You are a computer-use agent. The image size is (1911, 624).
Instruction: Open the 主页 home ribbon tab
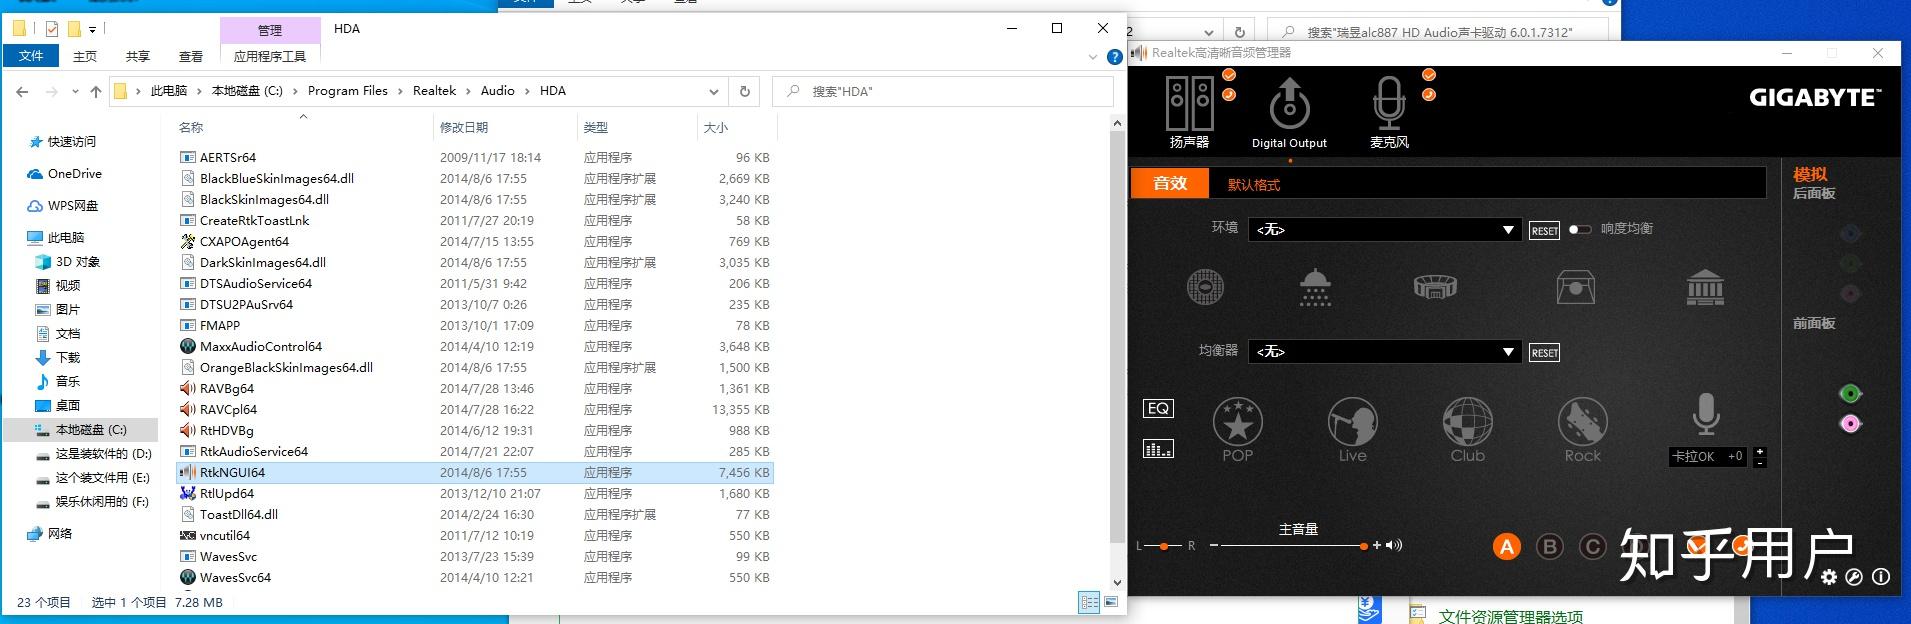coord(85,56)
